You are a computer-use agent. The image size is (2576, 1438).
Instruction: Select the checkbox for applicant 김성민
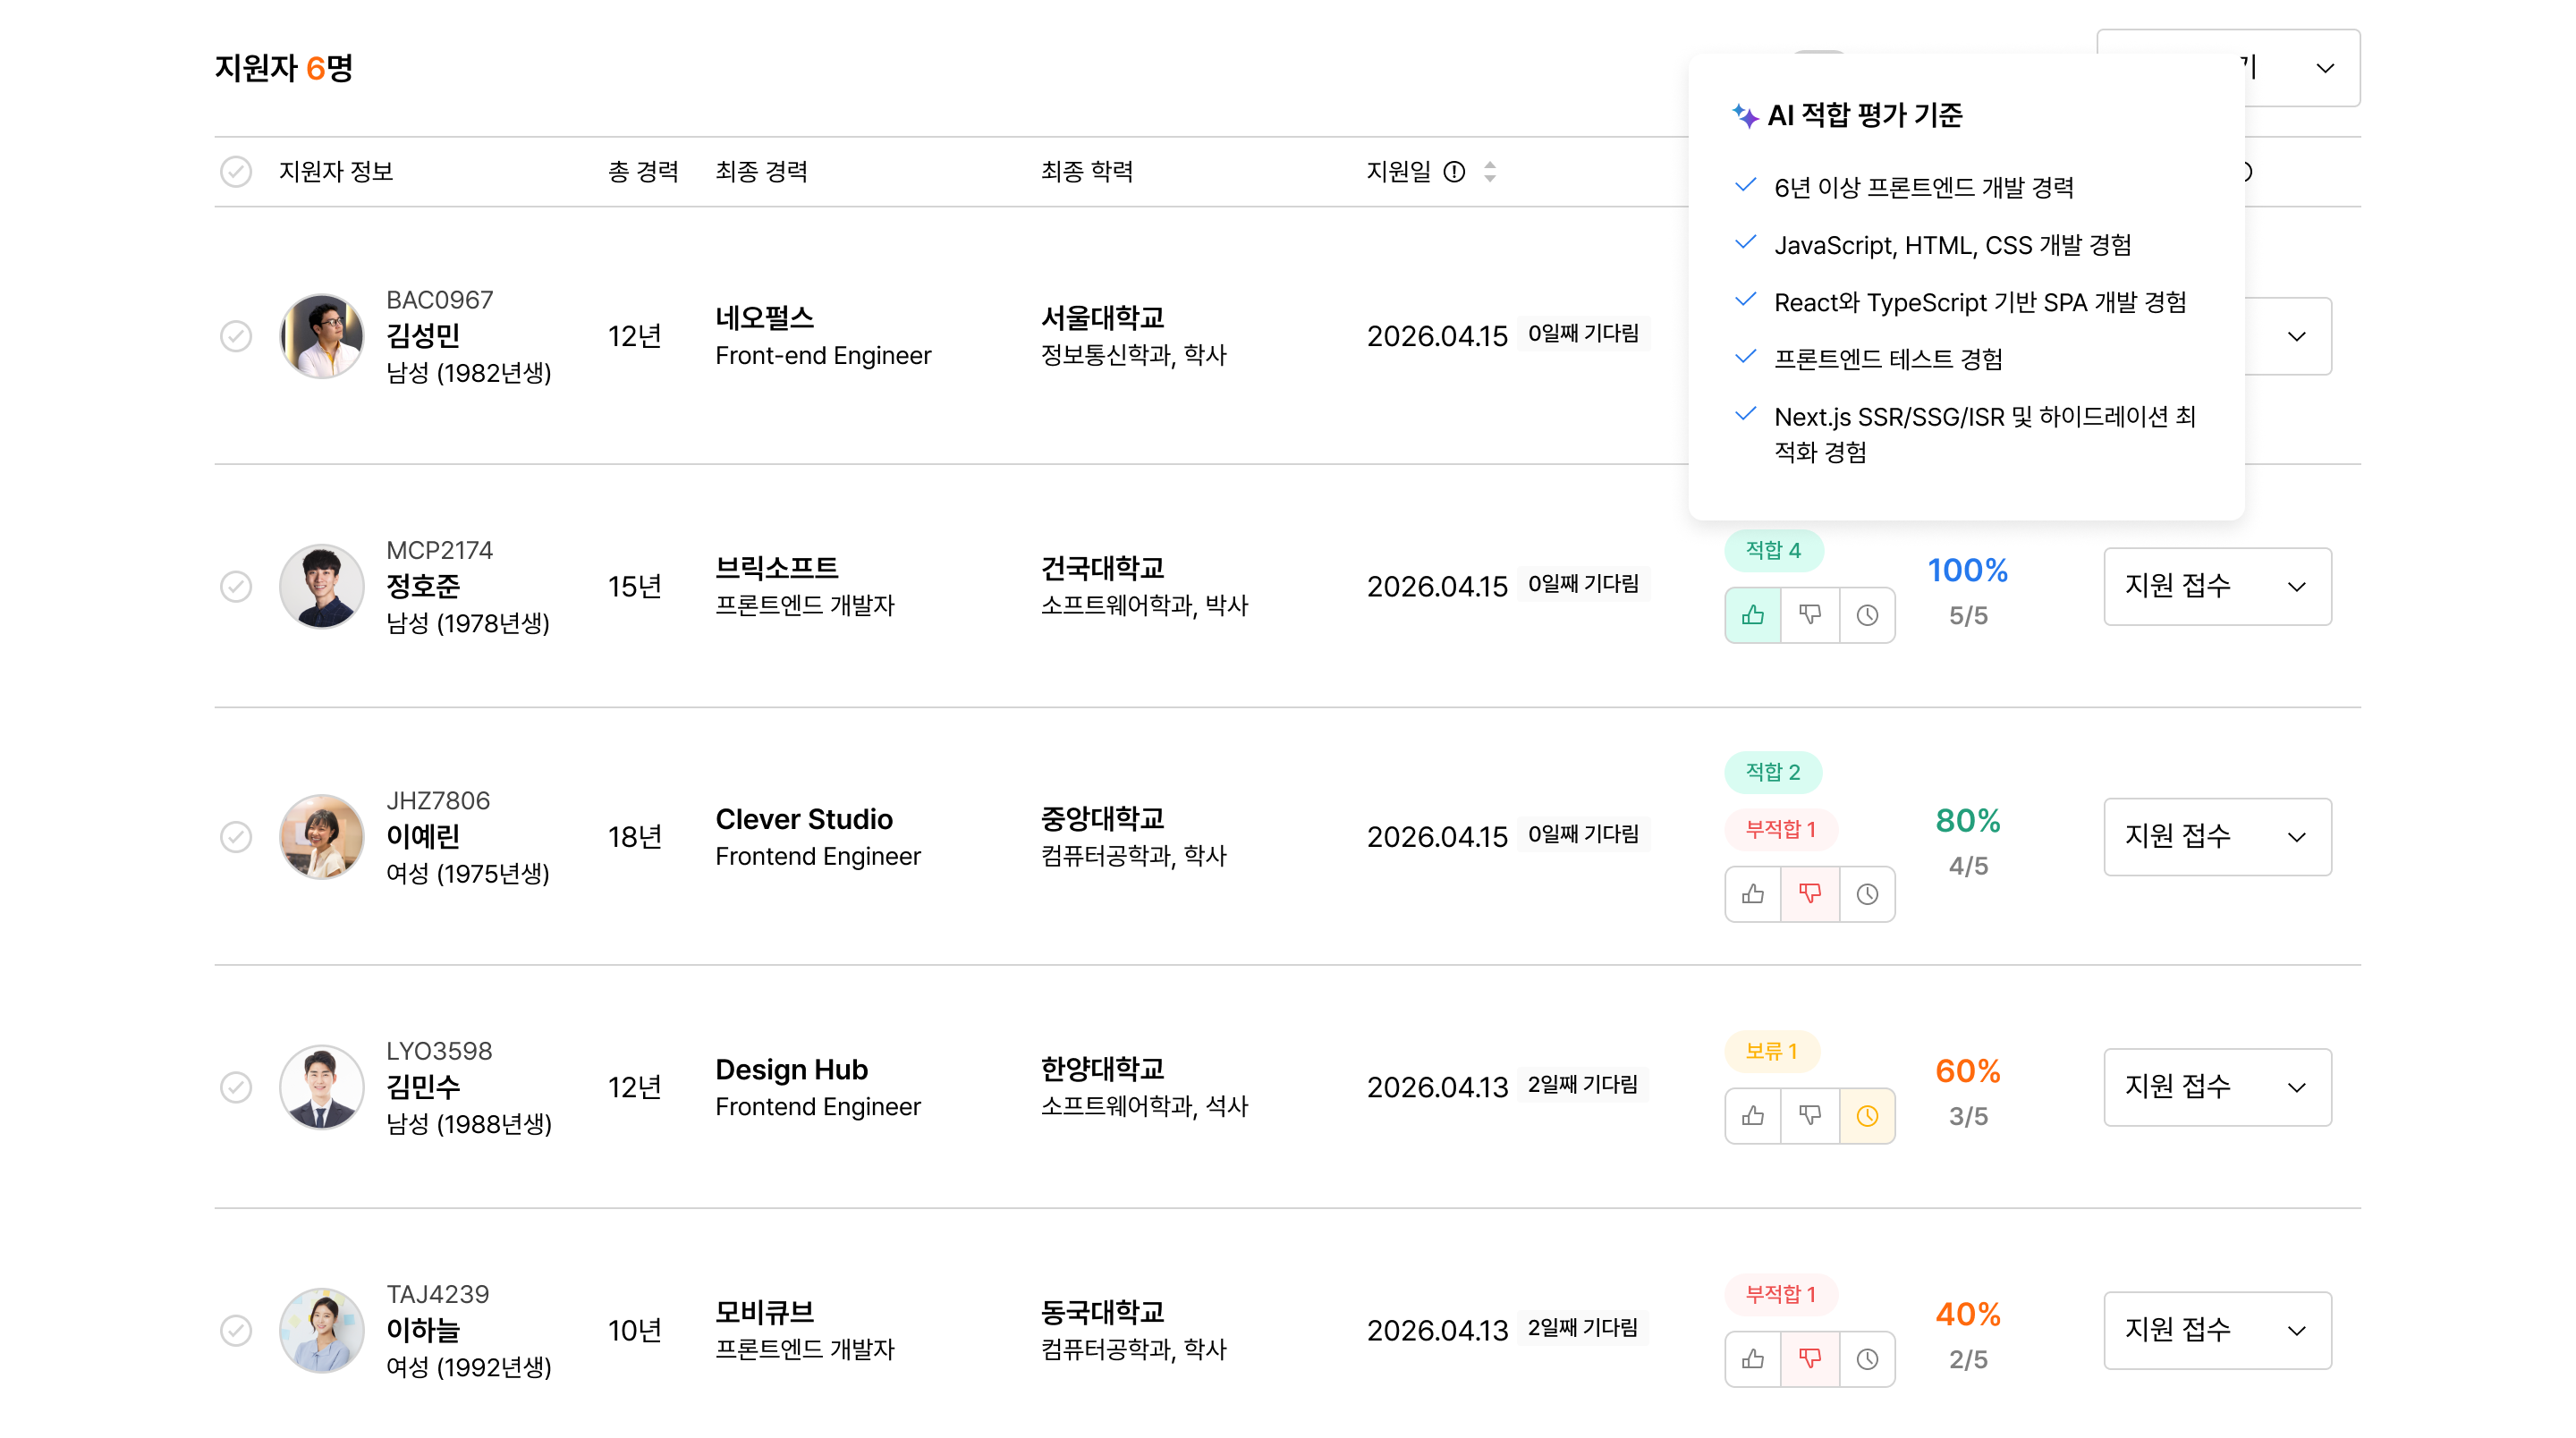pyautogui.click(x=236, y=336)
